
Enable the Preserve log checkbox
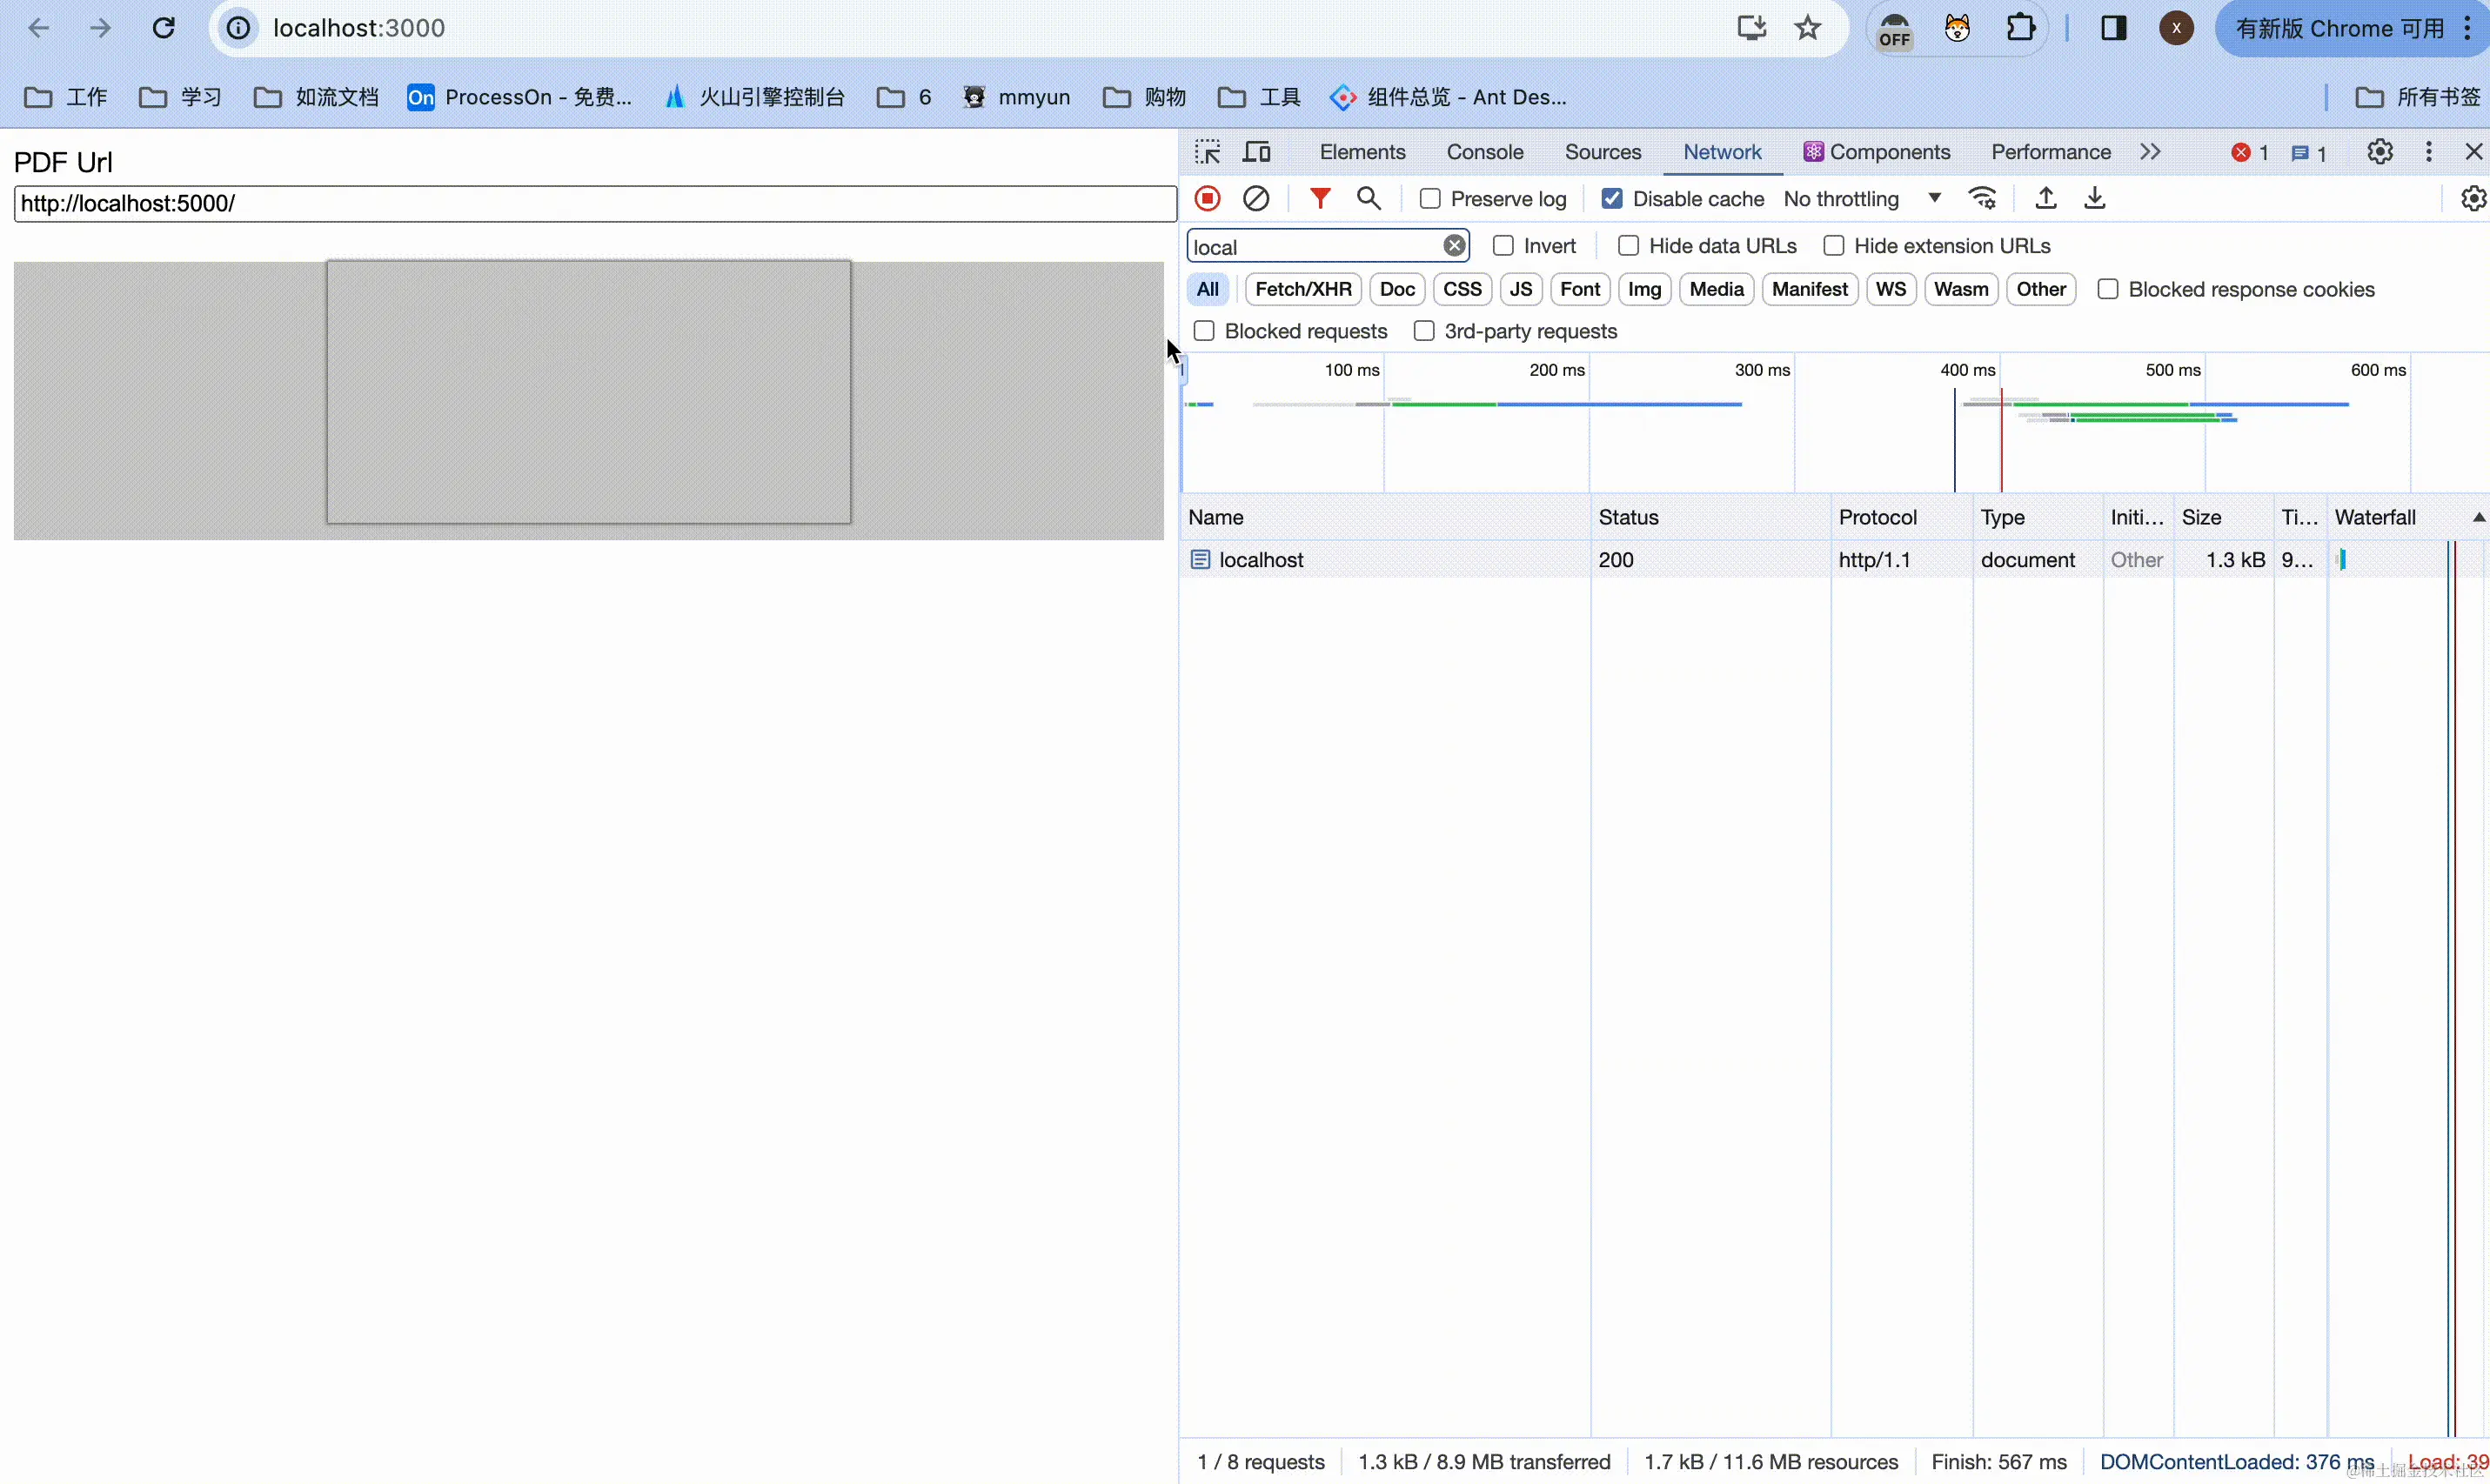tap(1430, 199)
